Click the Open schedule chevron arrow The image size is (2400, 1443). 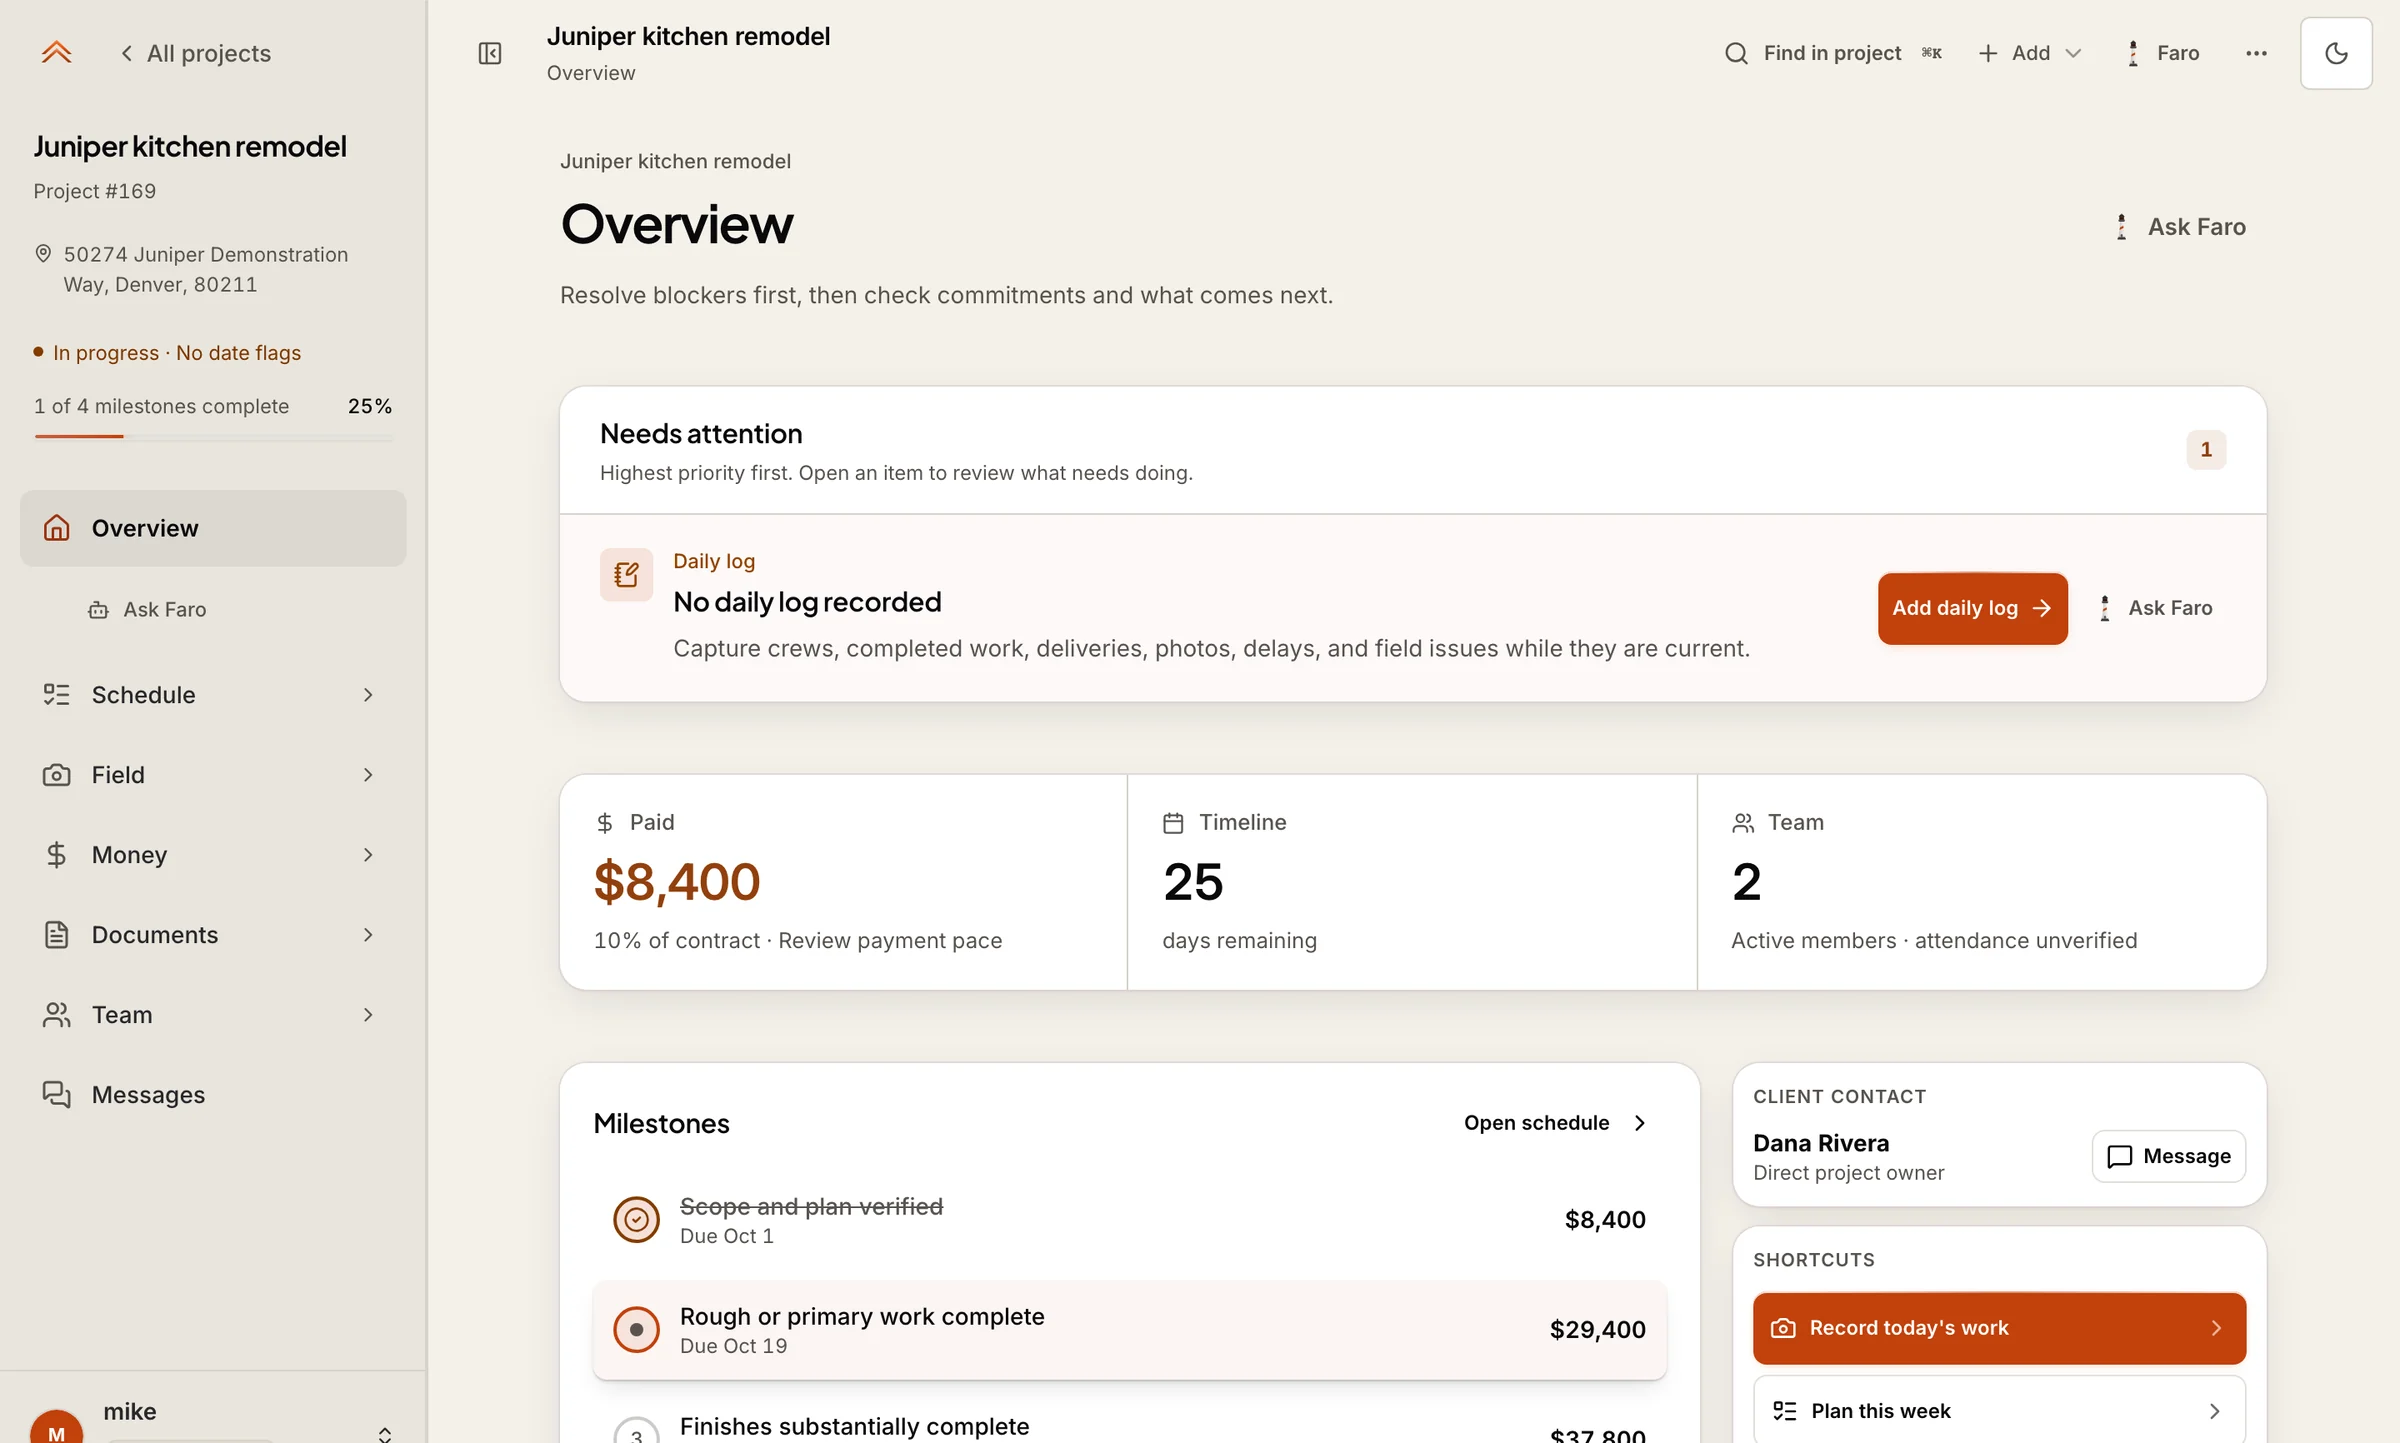[1640, 1123]
